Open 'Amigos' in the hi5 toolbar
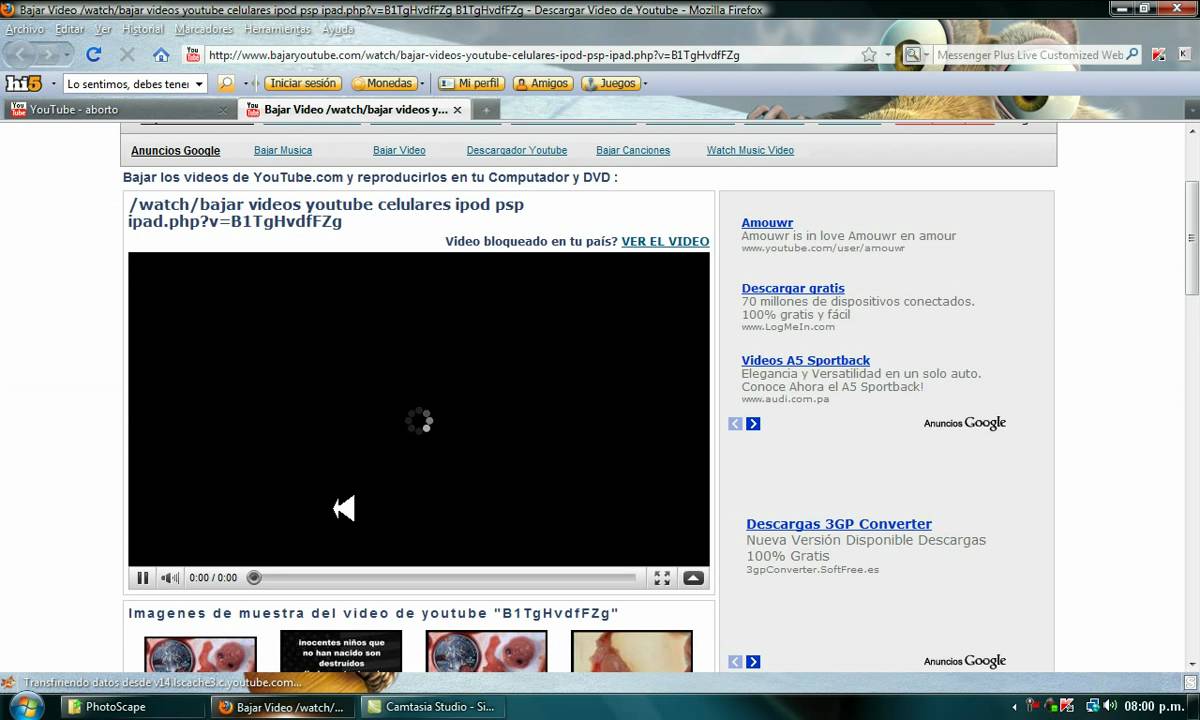The image size is (1200, 720). [543, 84]
